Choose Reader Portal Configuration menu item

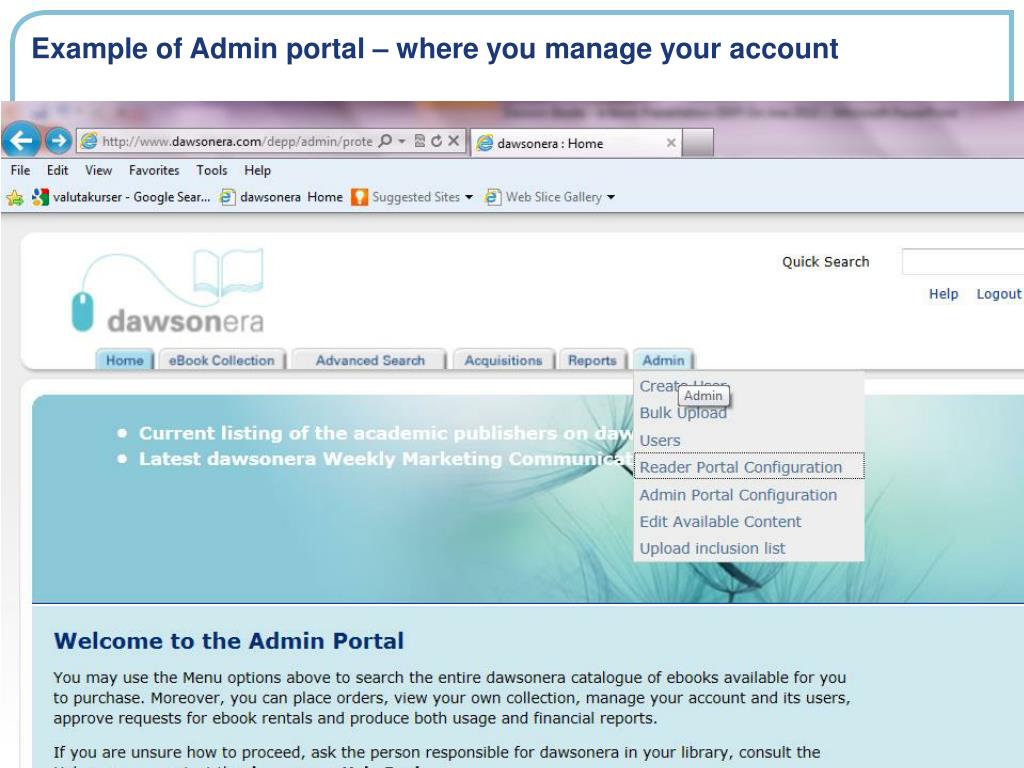(x=749, y=466)
